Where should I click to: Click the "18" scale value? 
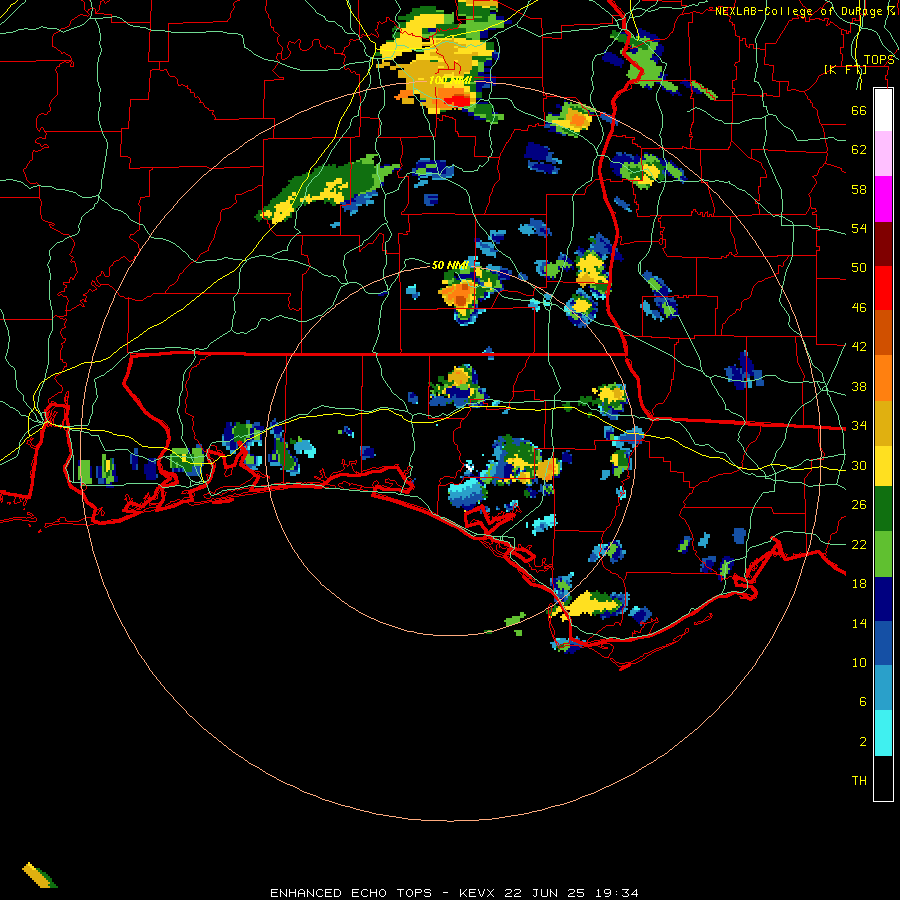[859, 584]
